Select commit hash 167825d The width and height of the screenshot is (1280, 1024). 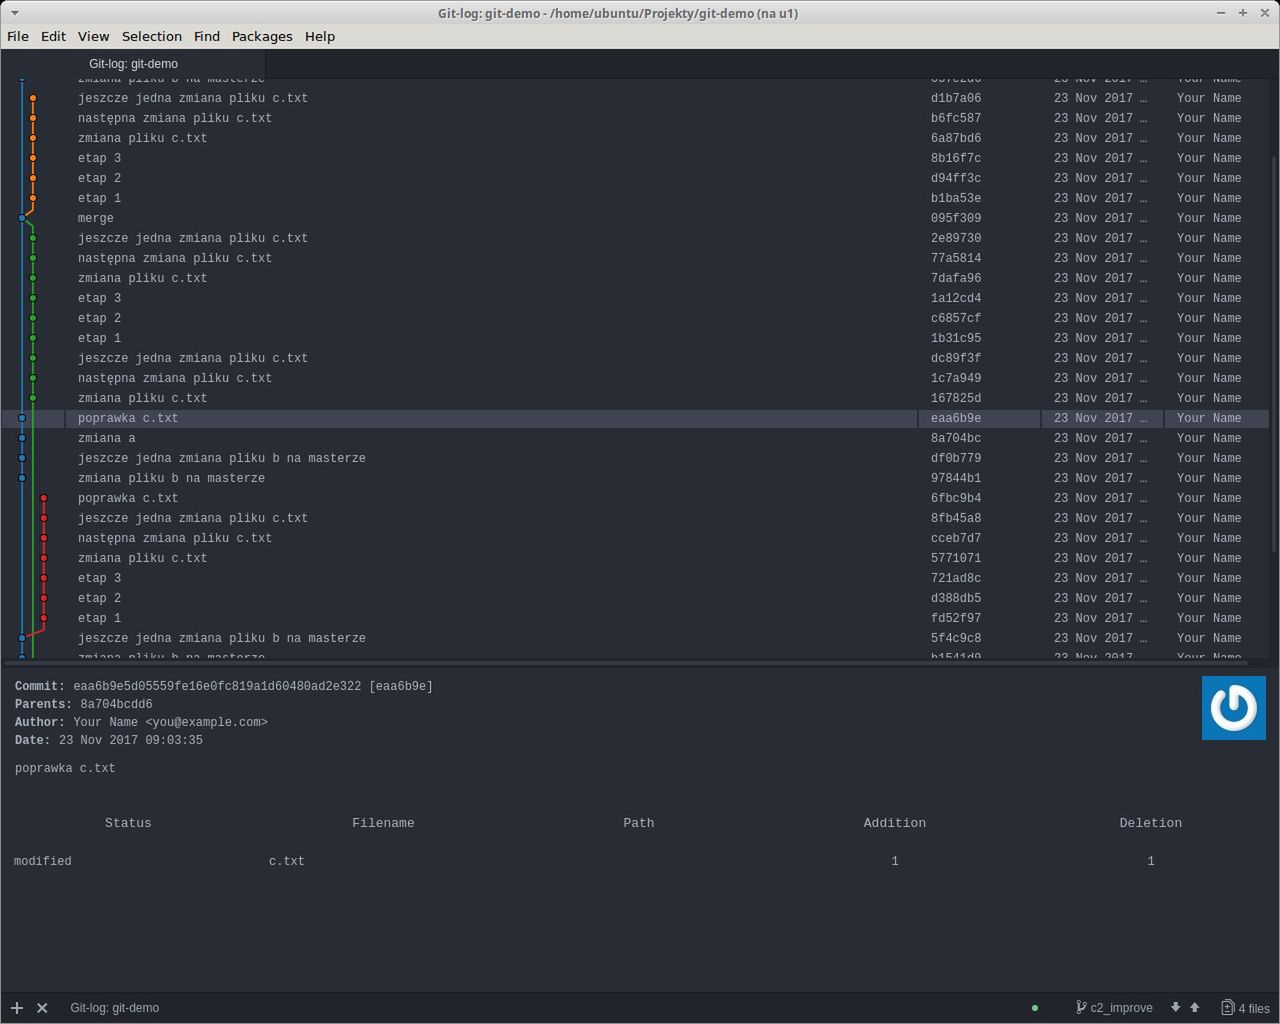pyautogui.click(x=956, y=398)
